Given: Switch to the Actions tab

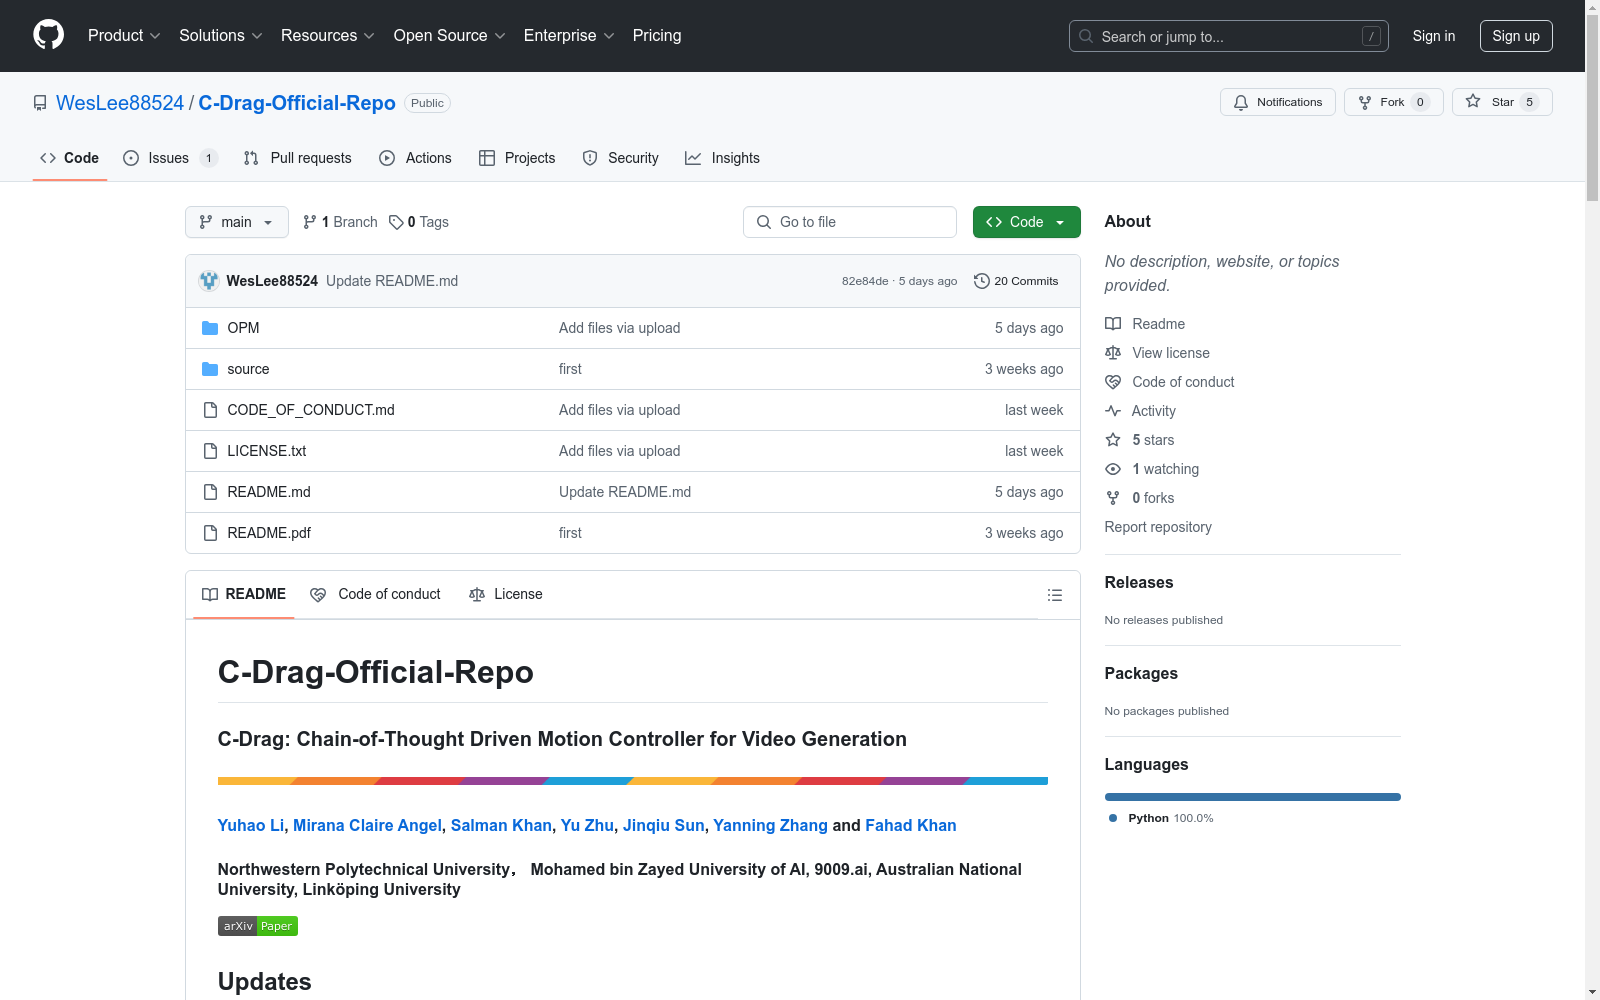Looking at the screenshot, I should [x=416, y=158].
